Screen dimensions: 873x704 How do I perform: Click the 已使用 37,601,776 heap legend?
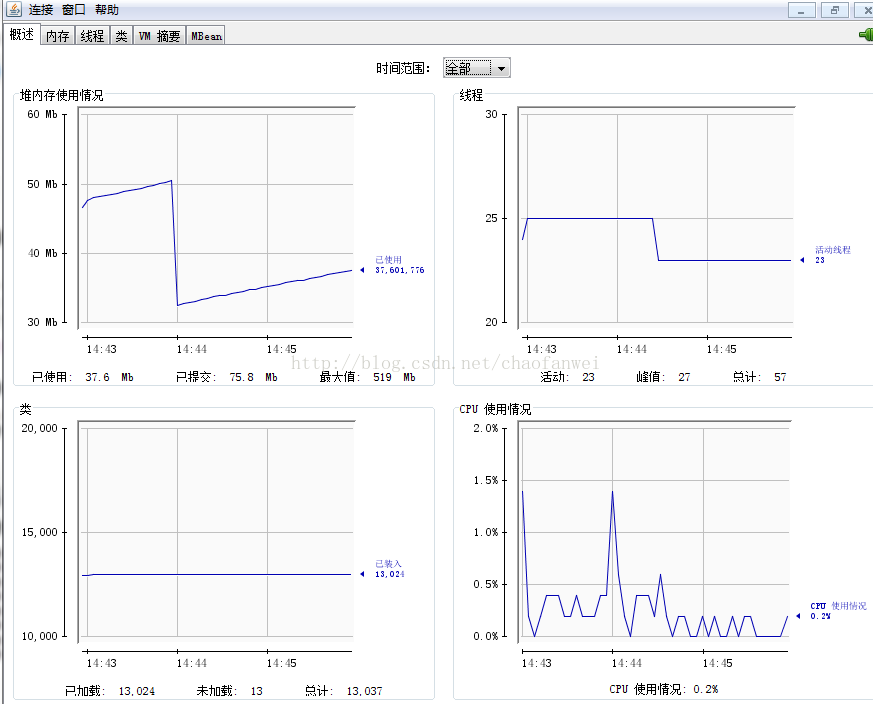click(x=395, y=265)
